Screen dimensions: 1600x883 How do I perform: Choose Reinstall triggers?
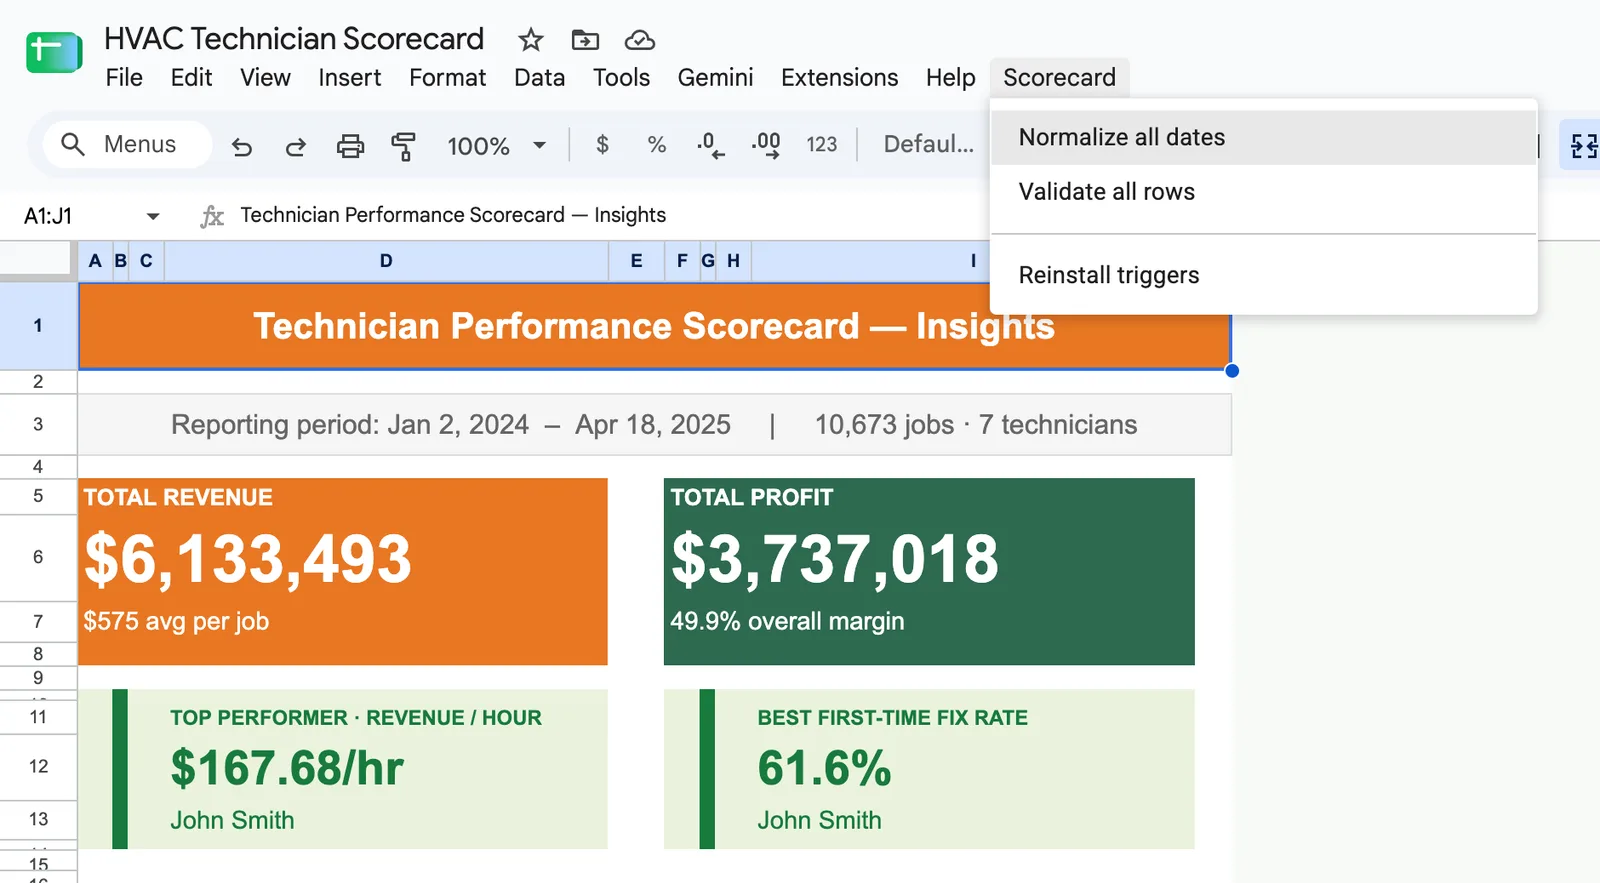click(x=1263, y=275)
